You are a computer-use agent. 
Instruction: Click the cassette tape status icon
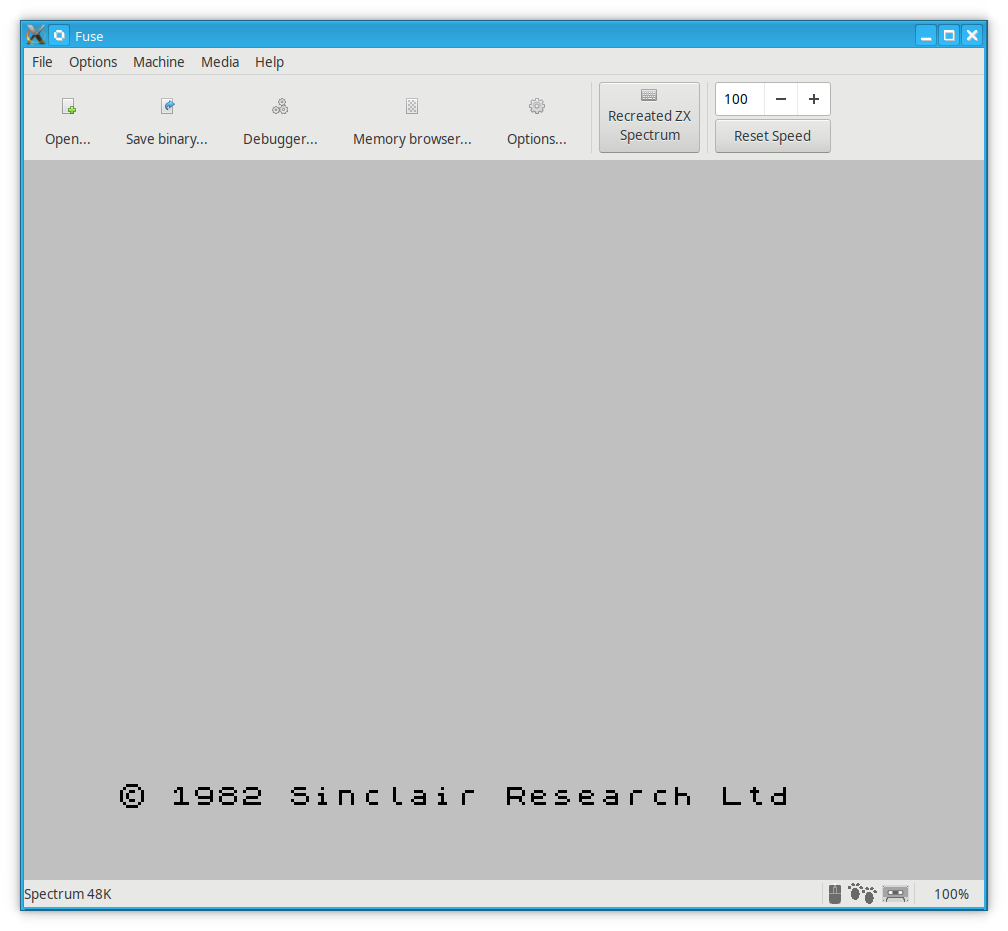[896, 894]
